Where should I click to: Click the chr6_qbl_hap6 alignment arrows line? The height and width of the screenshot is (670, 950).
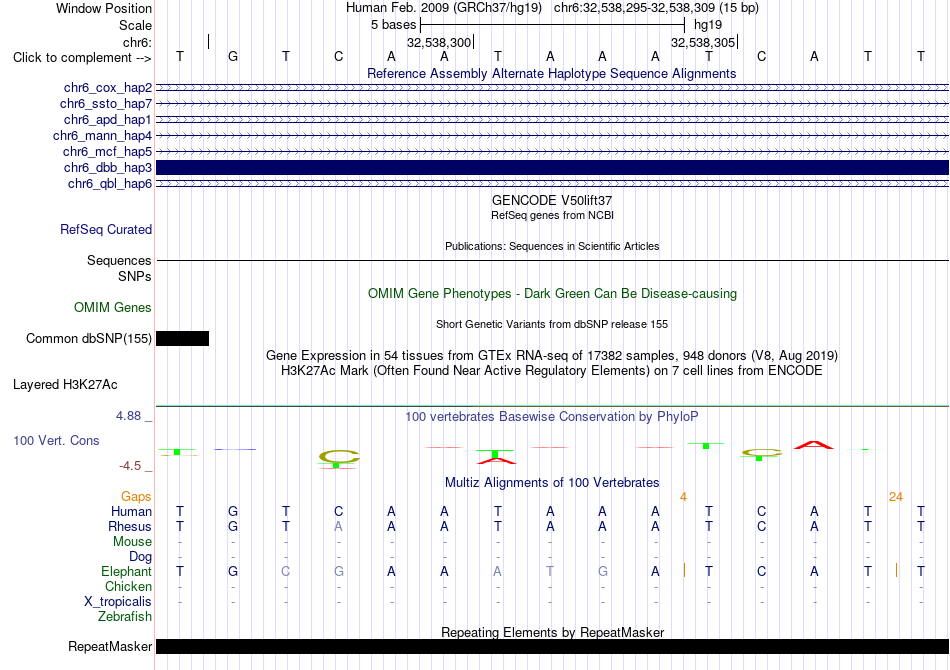[x=552, y=184]
